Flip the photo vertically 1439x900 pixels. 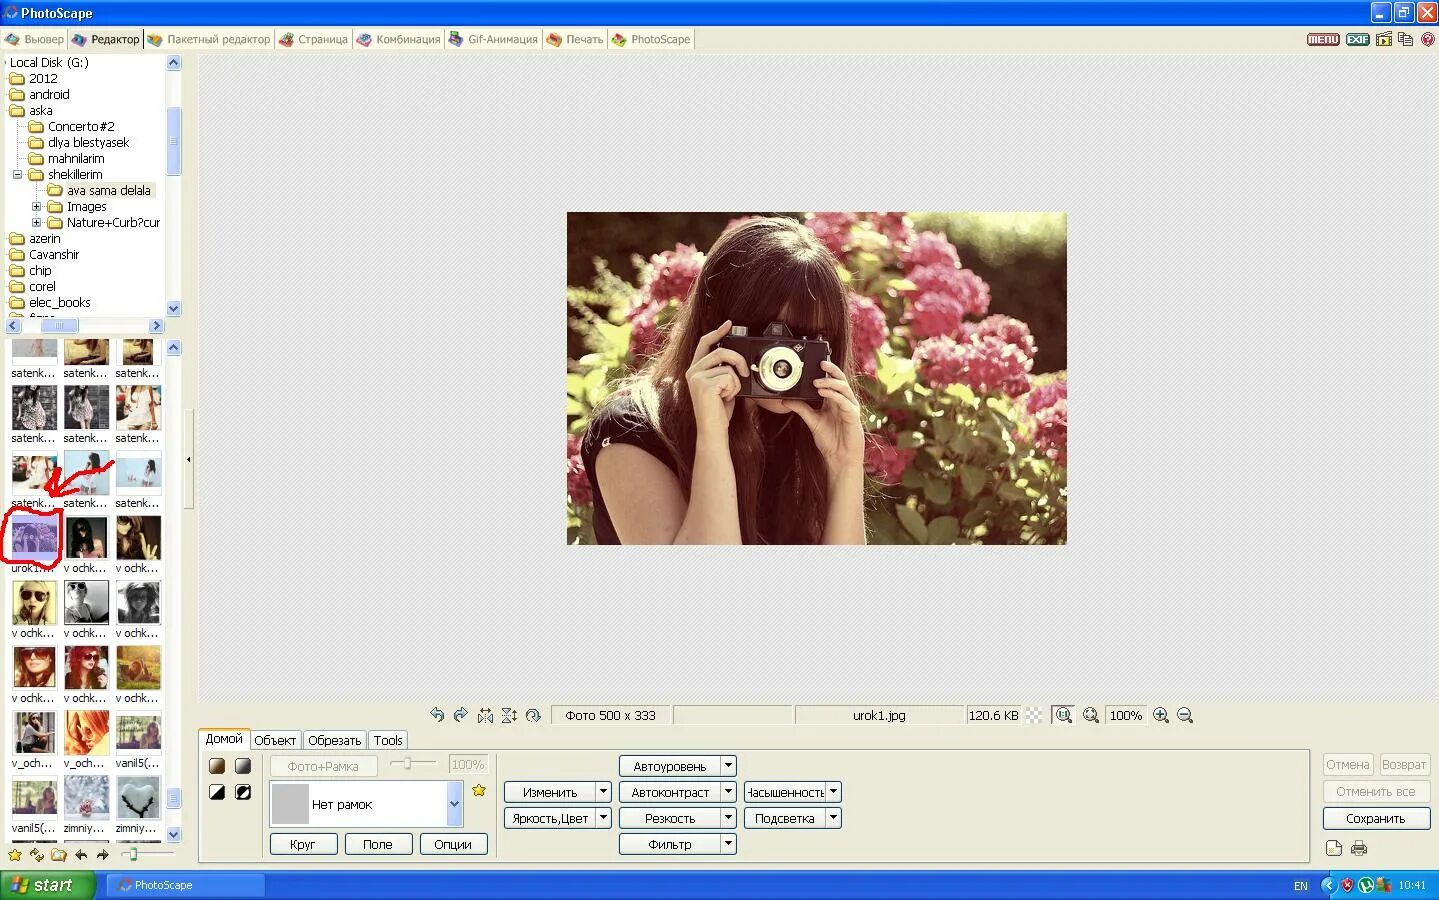pos(509,715)
